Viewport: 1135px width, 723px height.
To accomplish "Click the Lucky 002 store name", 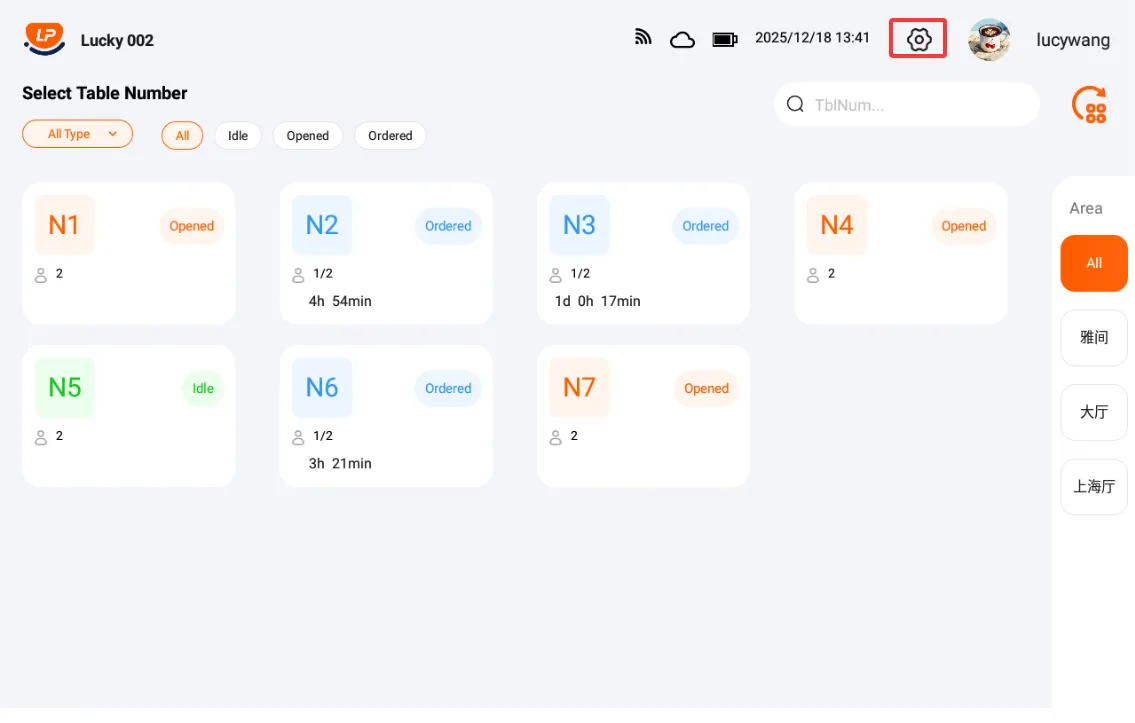I will coord(117,41).
